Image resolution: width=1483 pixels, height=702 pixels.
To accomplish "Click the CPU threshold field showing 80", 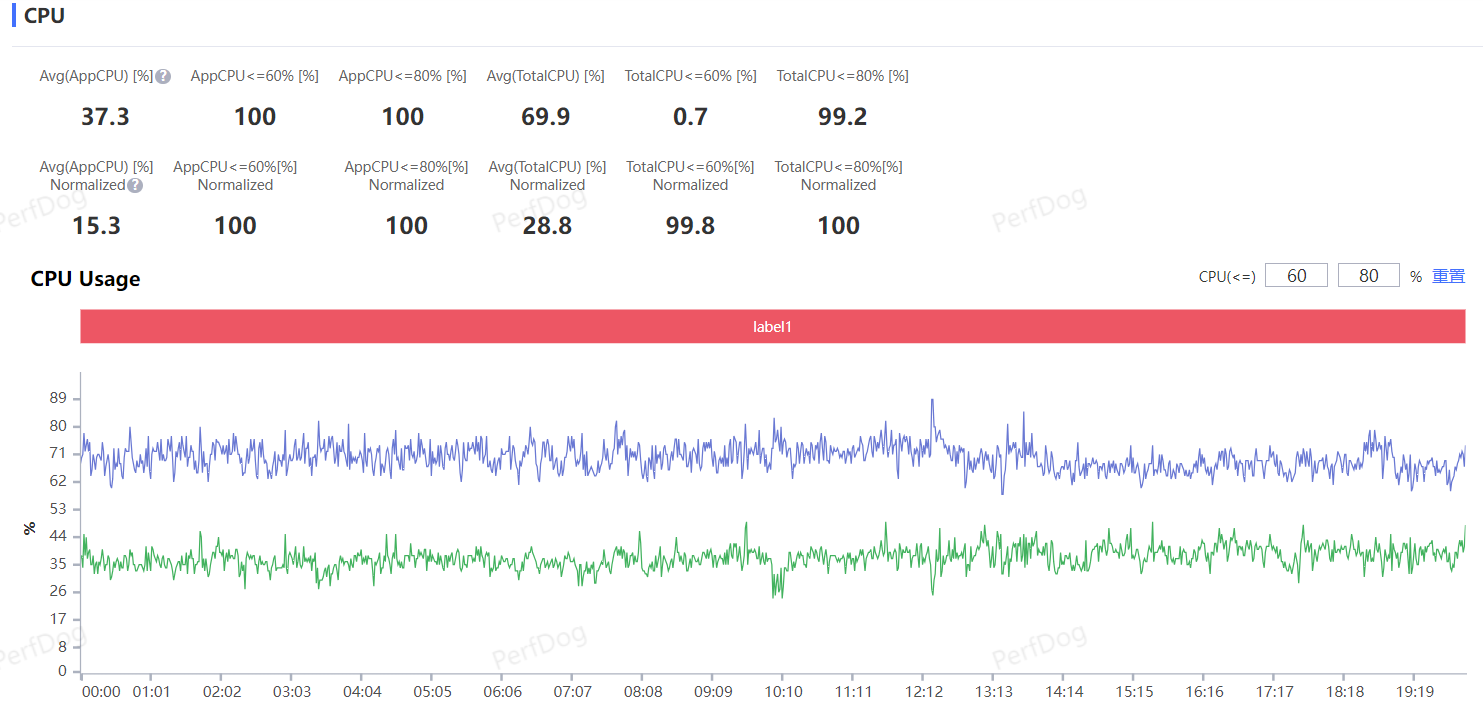I will [1368, 276].
